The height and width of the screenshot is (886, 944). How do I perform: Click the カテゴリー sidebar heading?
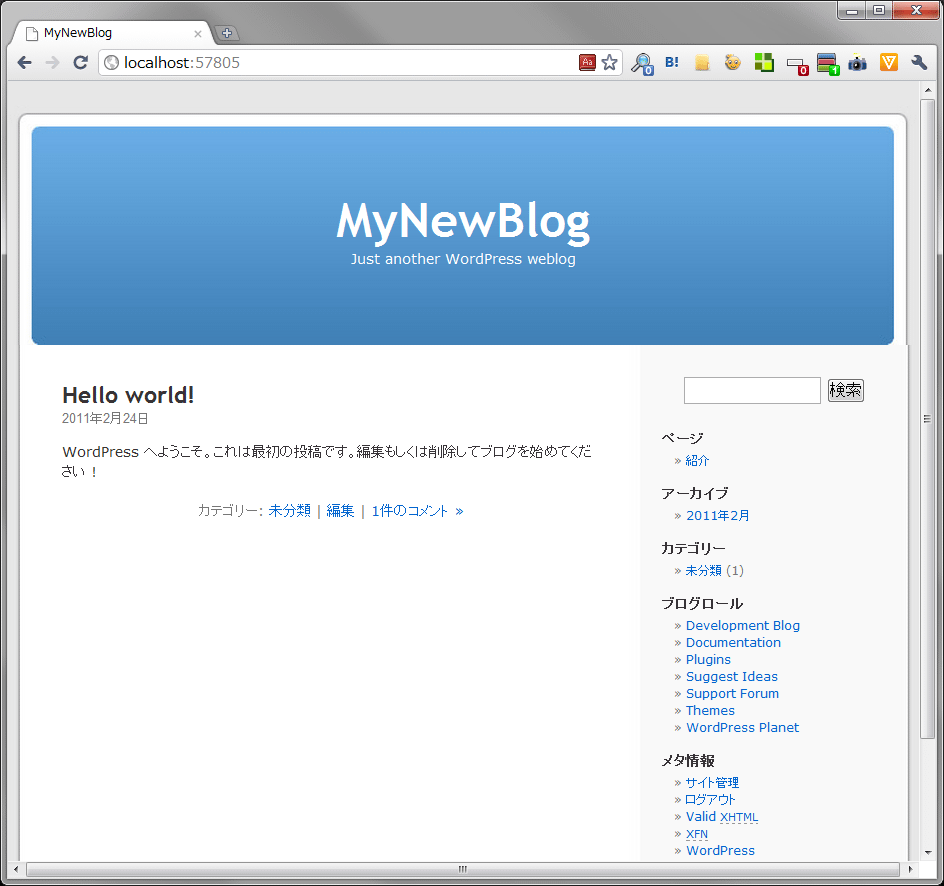694,548
